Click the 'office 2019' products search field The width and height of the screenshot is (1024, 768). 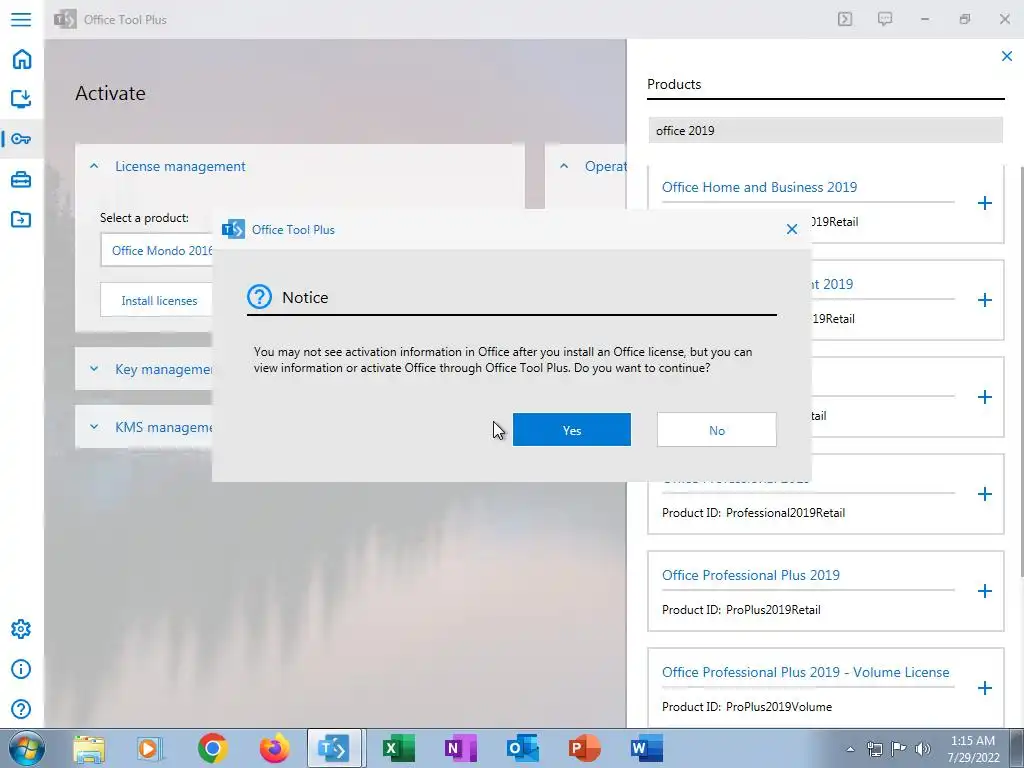(825, 131)
